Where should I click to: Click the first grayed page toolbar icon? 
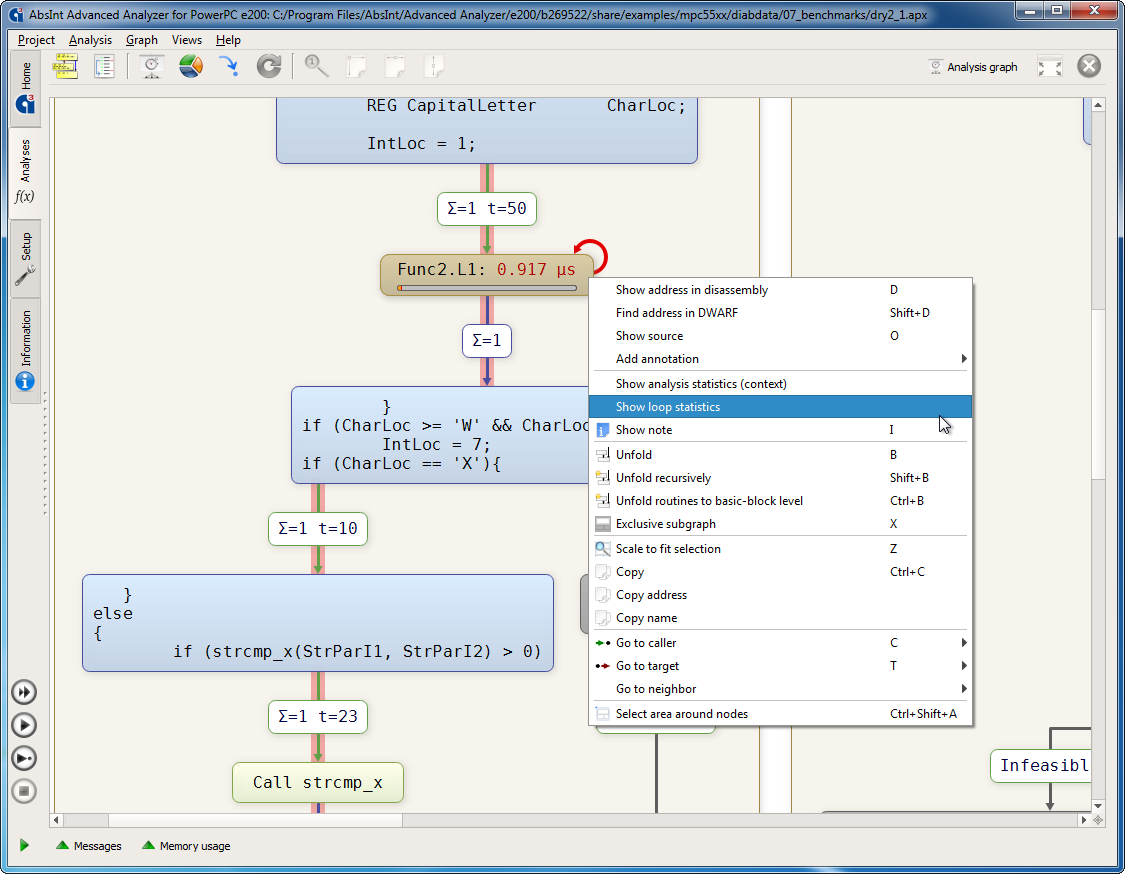coord(356,67)
